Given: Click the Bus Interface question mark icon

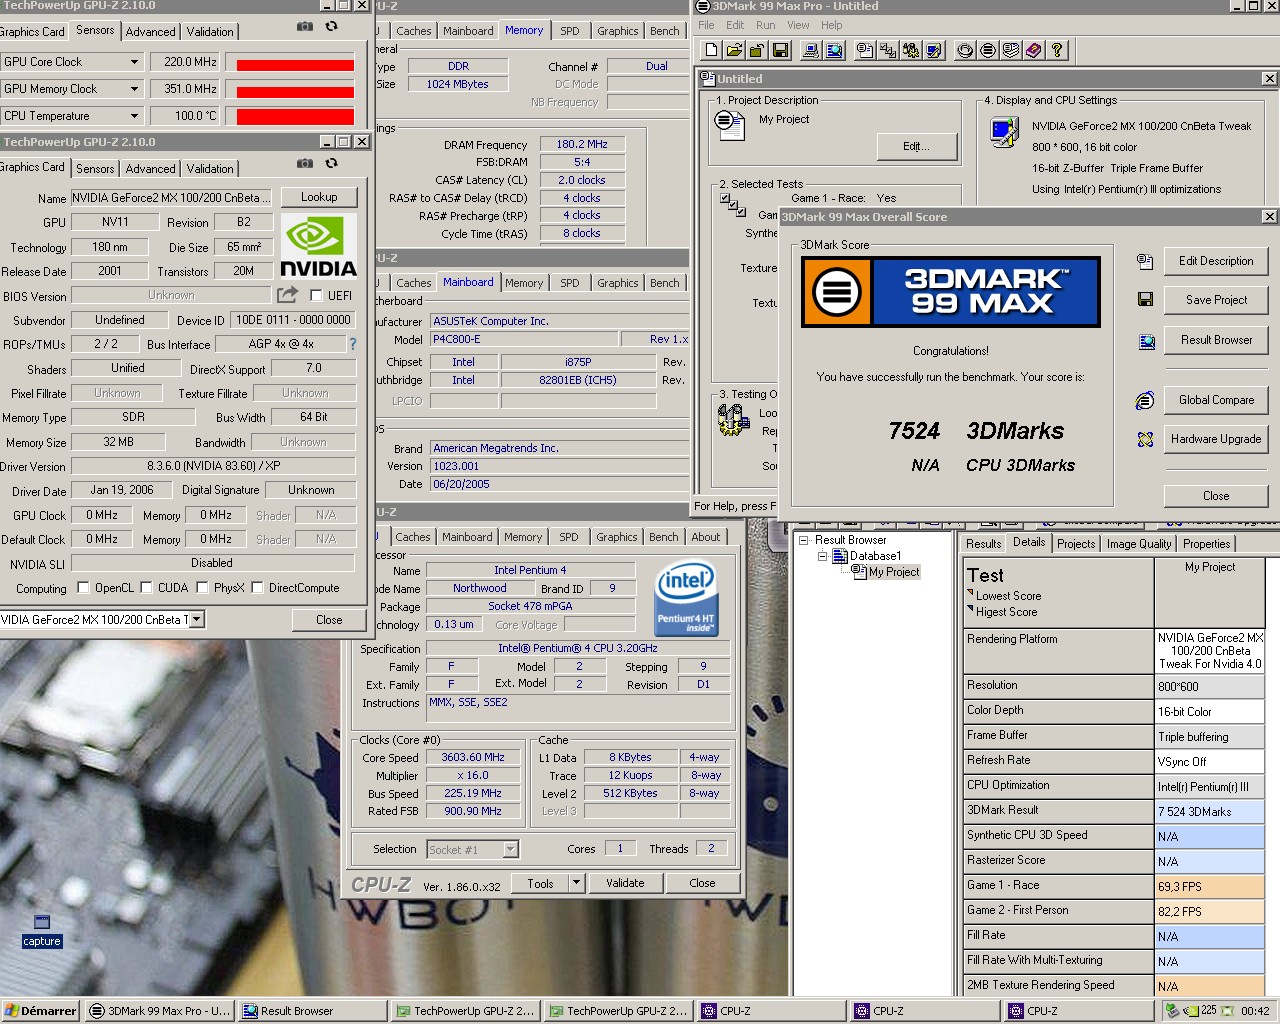Looking at the screenshot, I should (x=352, y=344).
